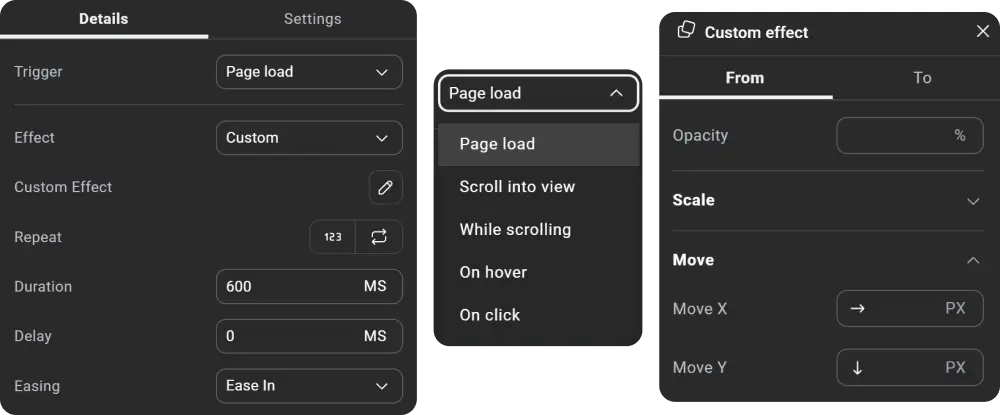1000x415 pixels.
Task: Click the down arrow in Move Y
Action: click(857, 368)
